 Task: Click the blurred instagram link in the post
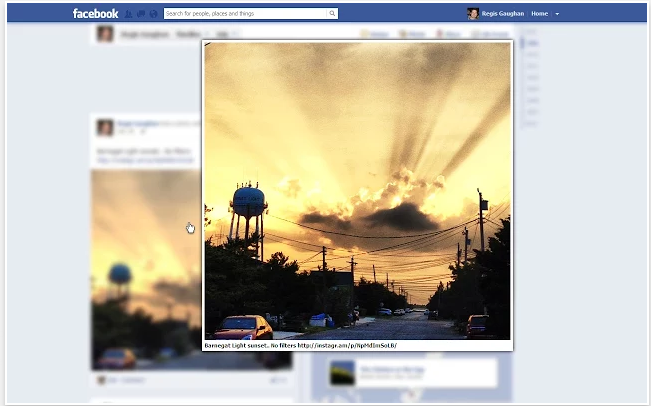145,160
